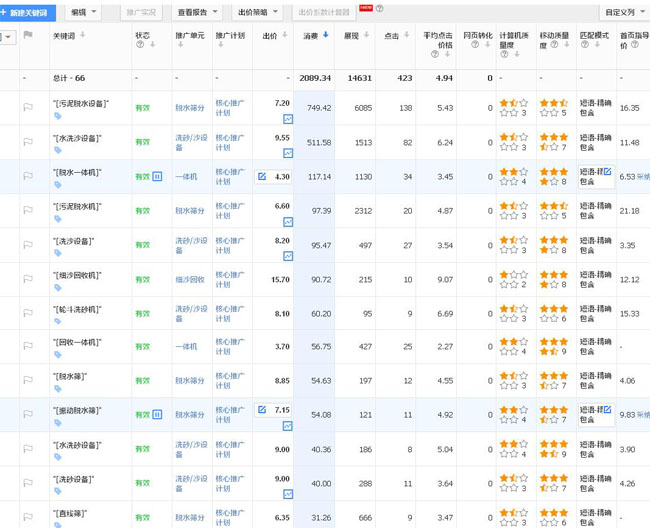Toggle the flag for 轮斗洗砂机 row
Image resolution: width=650 pixels, height=528 pixels.
click(28, 313)
